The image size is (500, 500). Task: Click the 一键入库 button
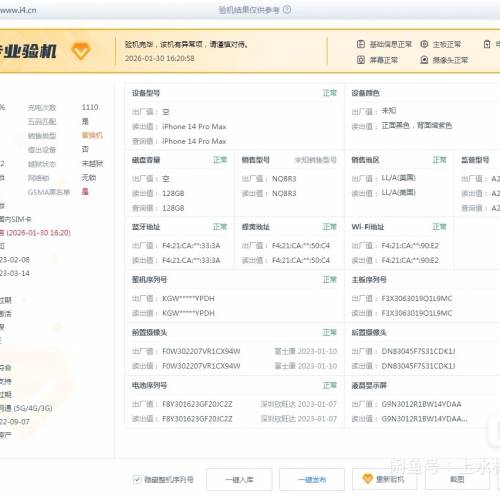[239, 479]
